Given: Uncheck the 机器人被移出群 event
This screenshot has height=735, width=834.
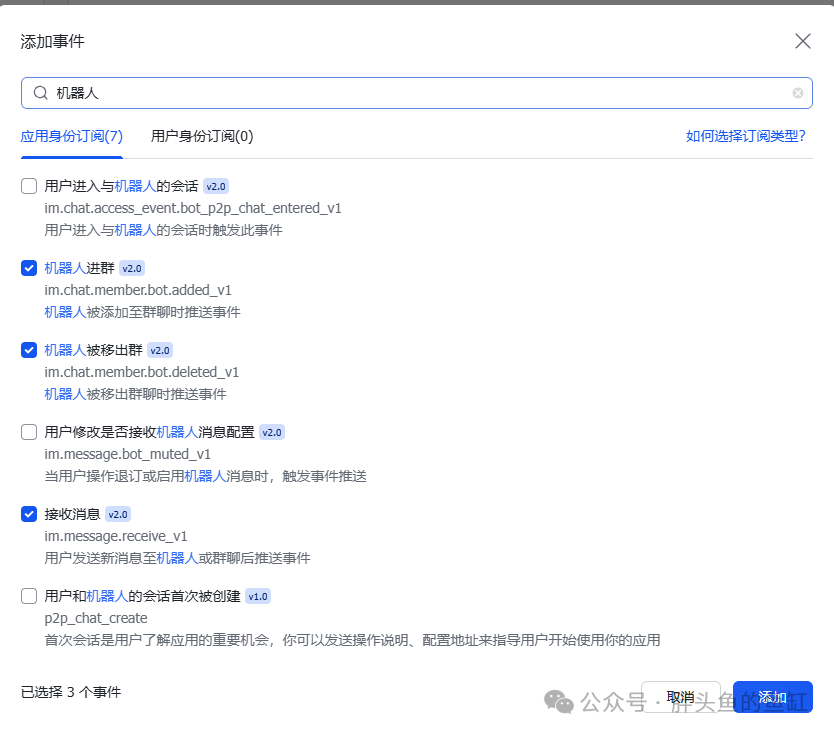Looking at the screenshot, I should 29,350.
